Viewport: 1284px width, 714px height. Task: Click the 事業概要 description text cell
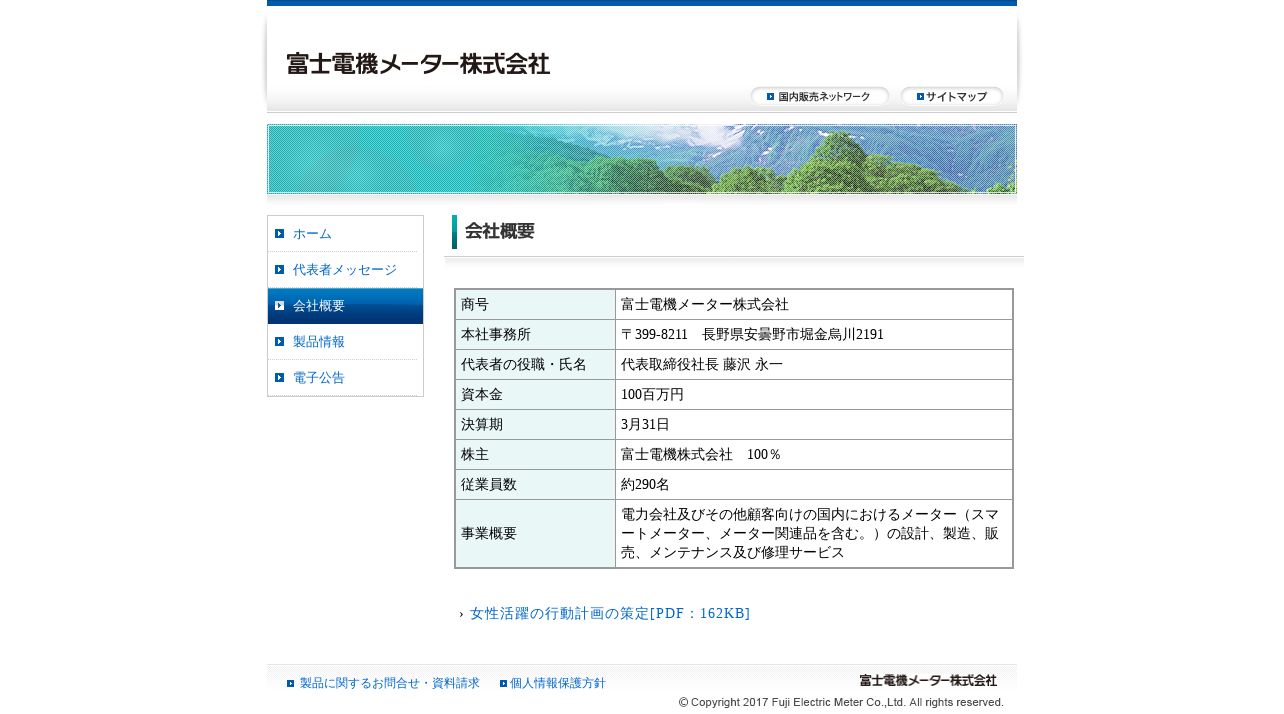tap(814, 534)
